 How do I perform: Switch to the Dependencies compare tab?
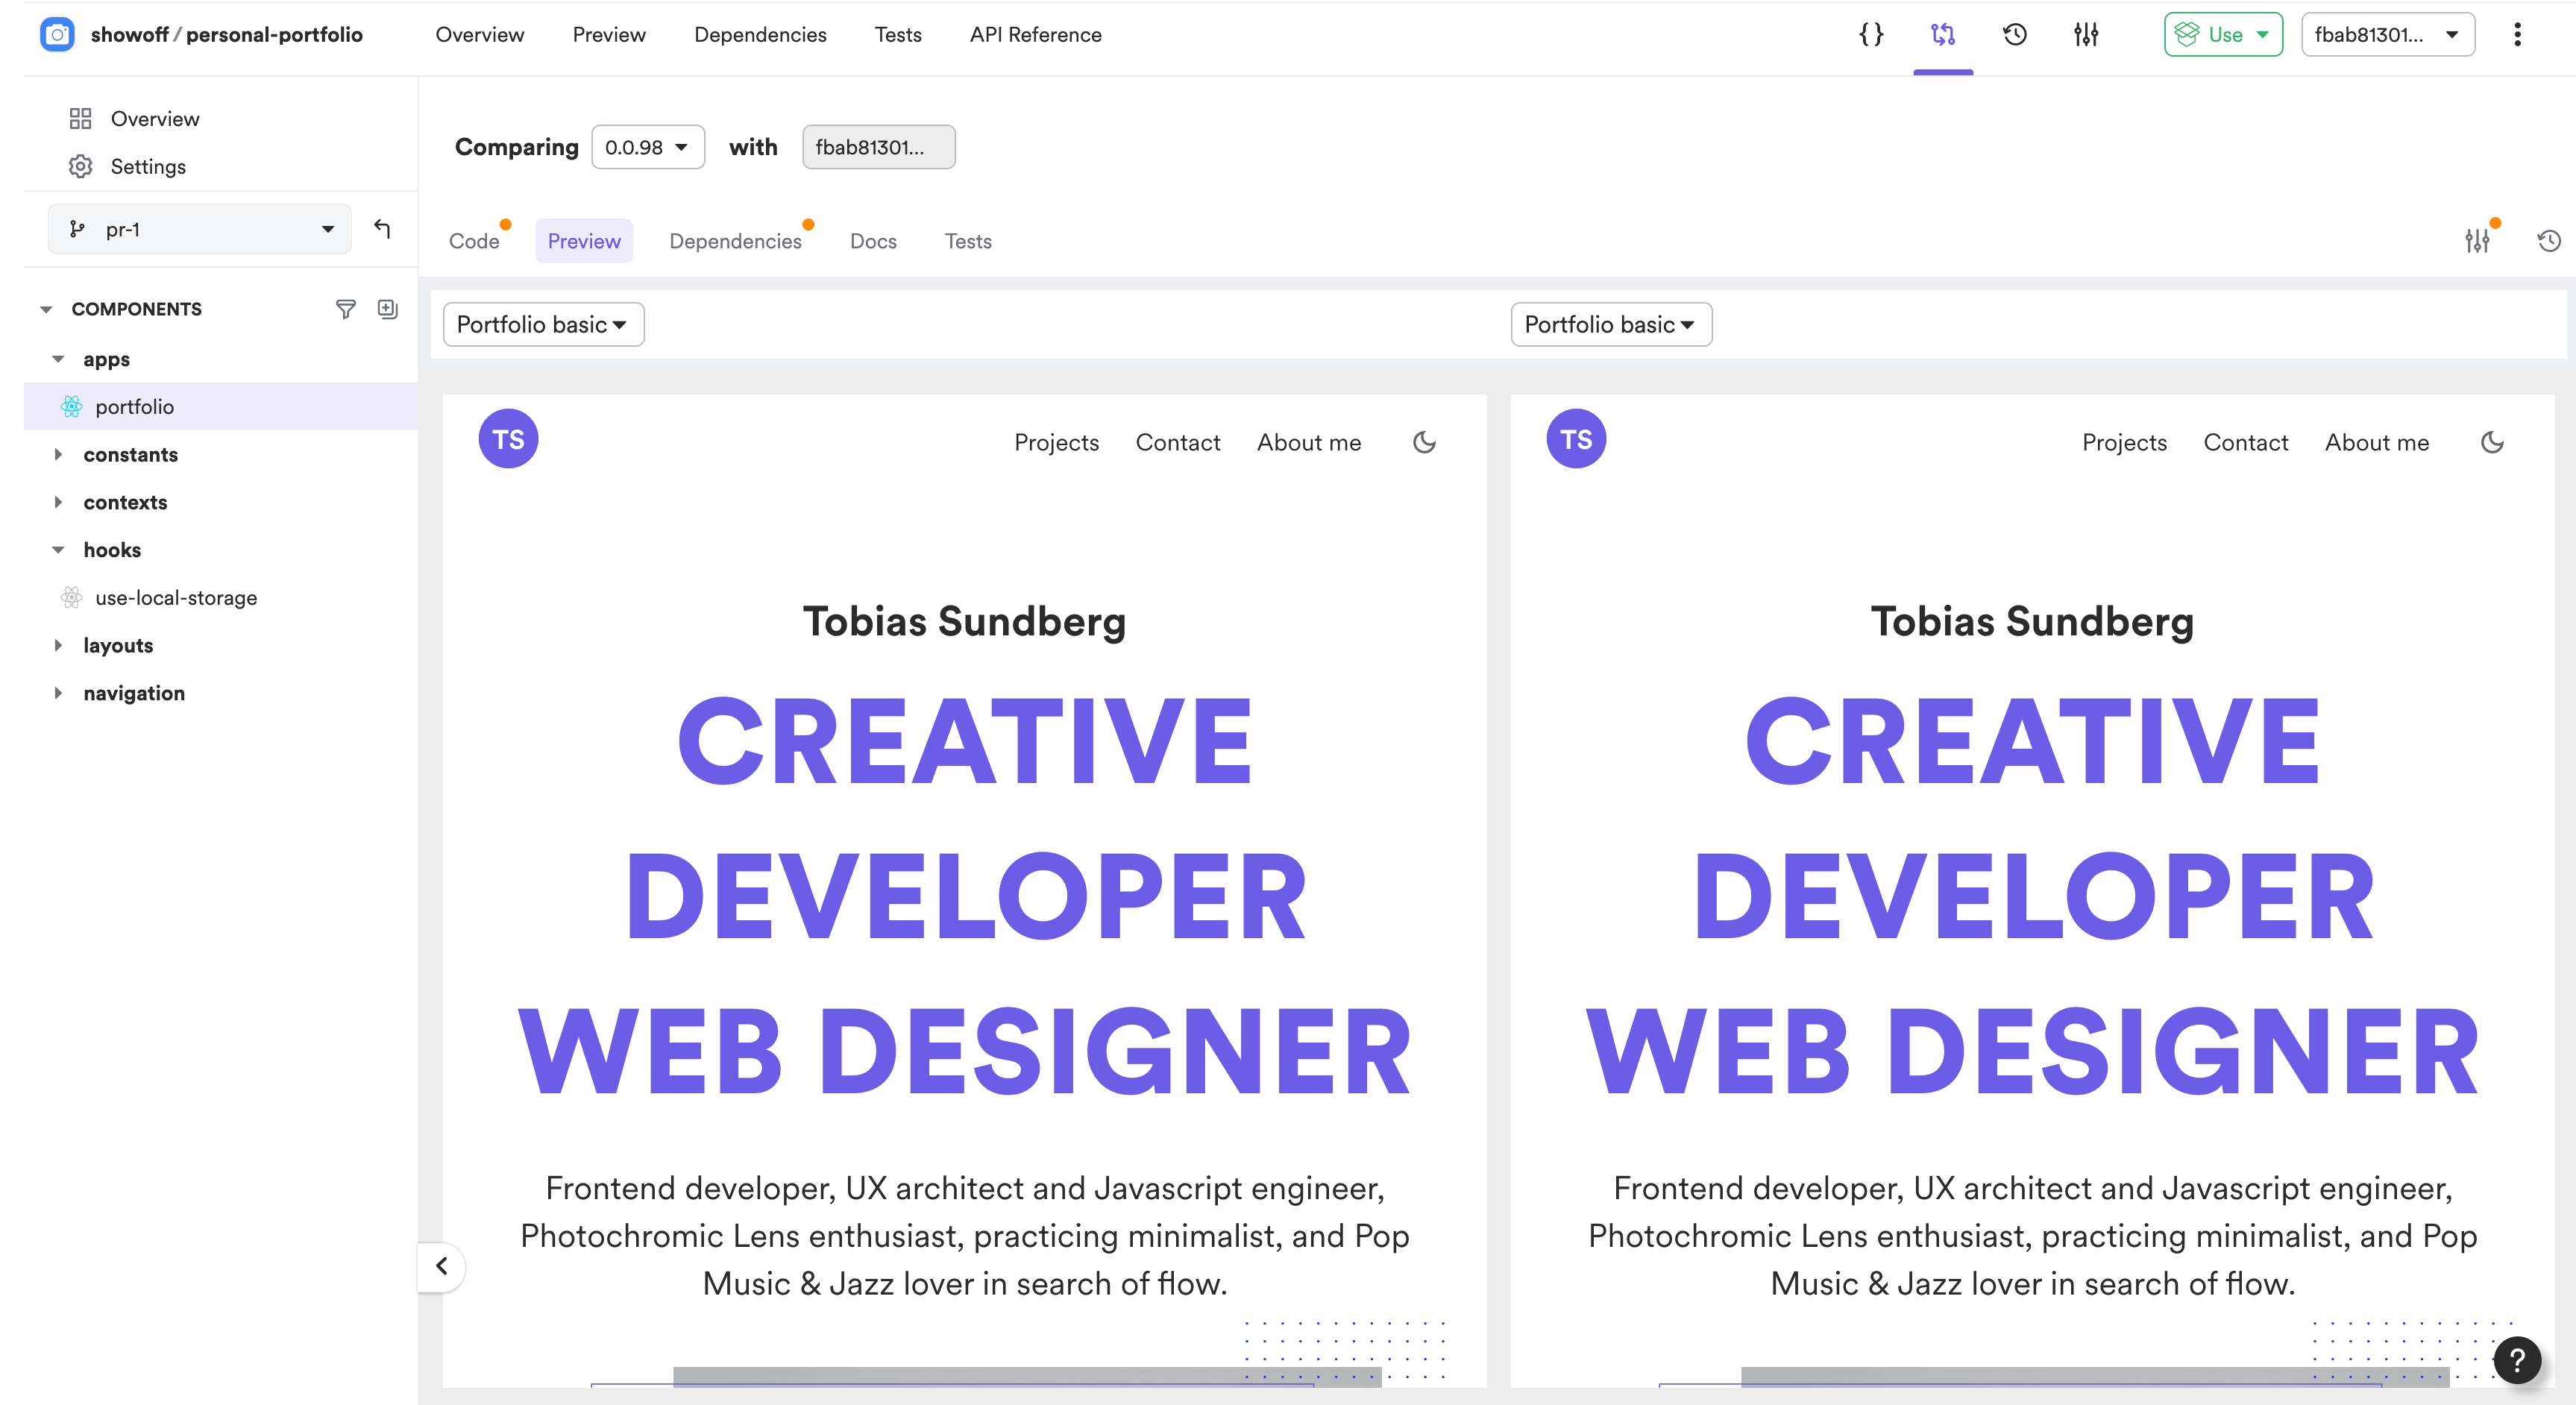(x=735, y=241)
